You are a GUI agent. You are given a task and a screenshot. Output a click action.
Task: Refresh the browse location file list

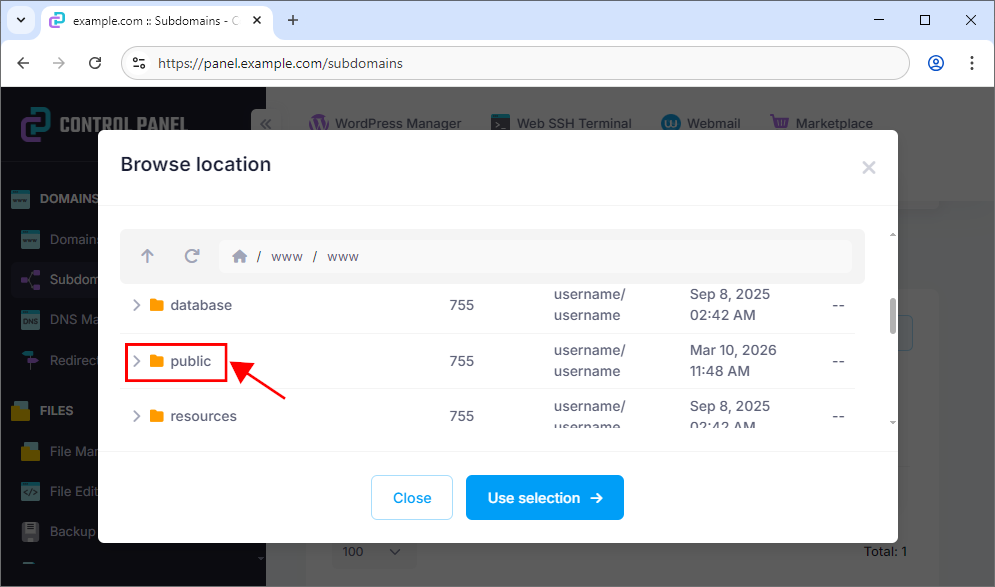[x=192, y=256]
